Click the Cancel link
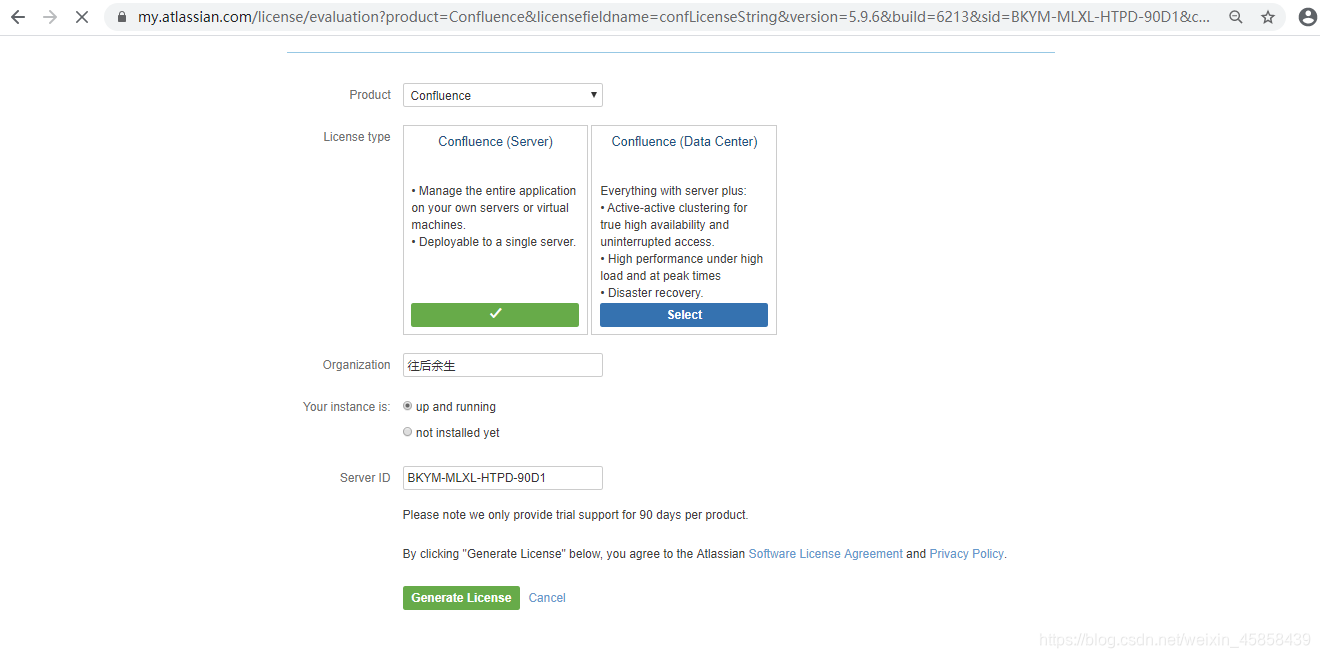The image size is (1320, 658). (547, 598)
